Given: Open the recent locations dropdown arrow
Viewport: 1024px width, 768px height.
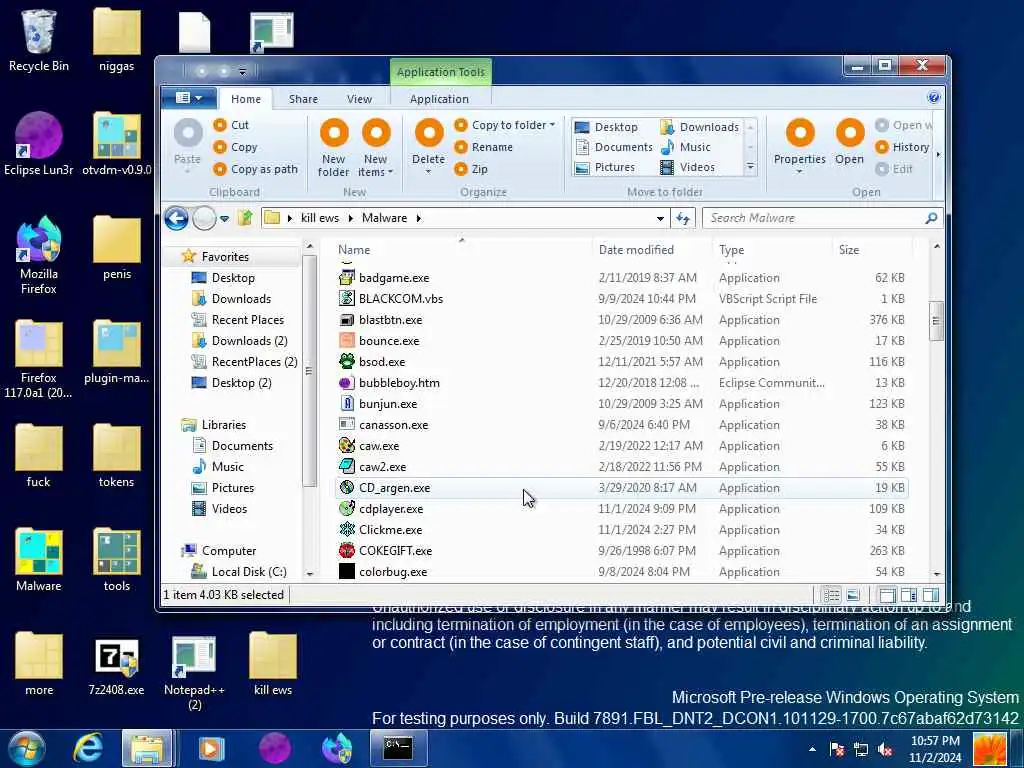Looking at the screenshot, I should point(224,219).
